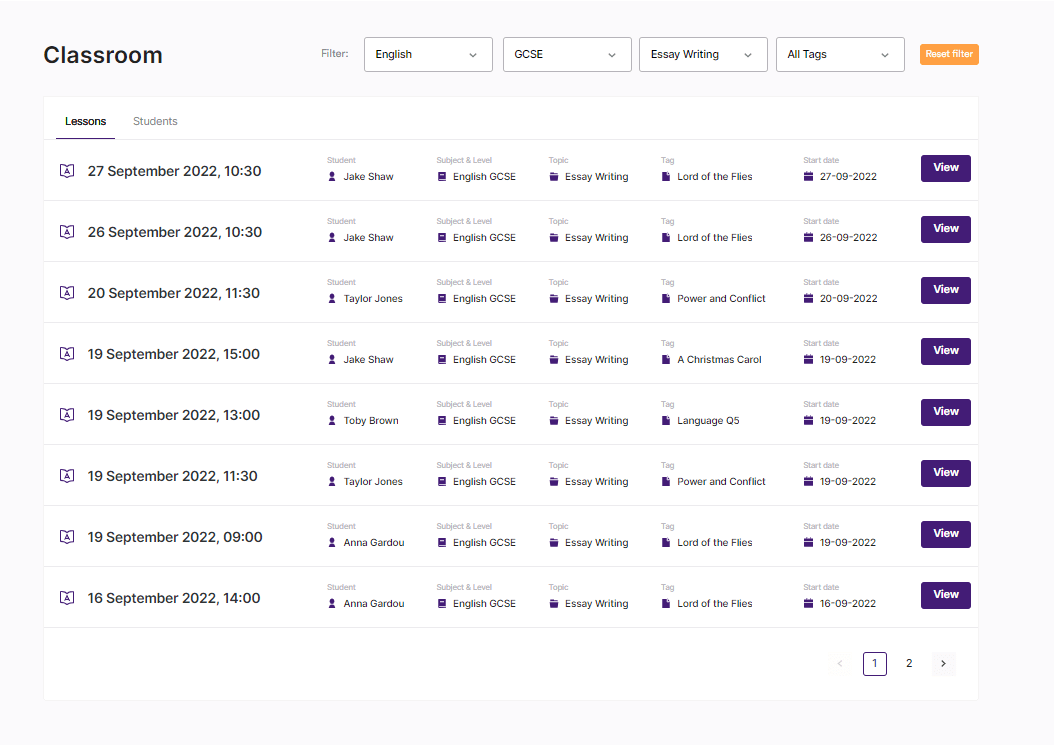Expand the All Tags filter dropdown
This screenshot has height=745, width=1054.
point(840,55)
